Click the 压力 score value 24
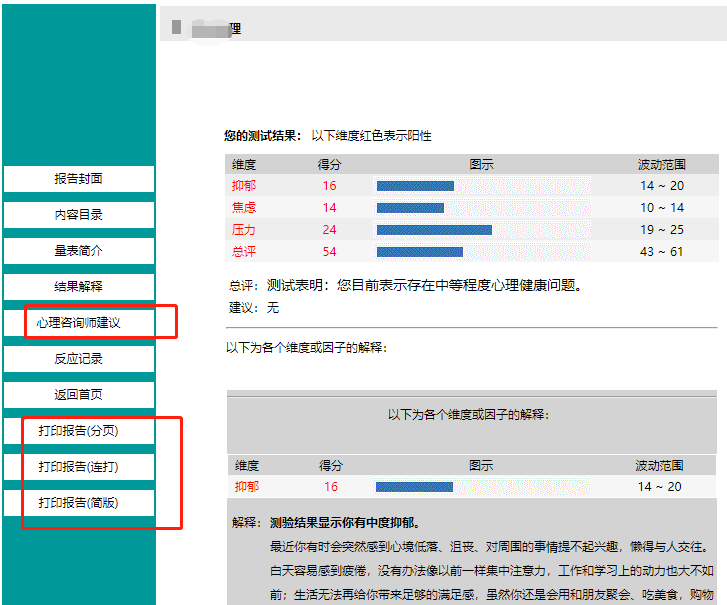The width and height of the screenshot is (727, 605). 330,230
